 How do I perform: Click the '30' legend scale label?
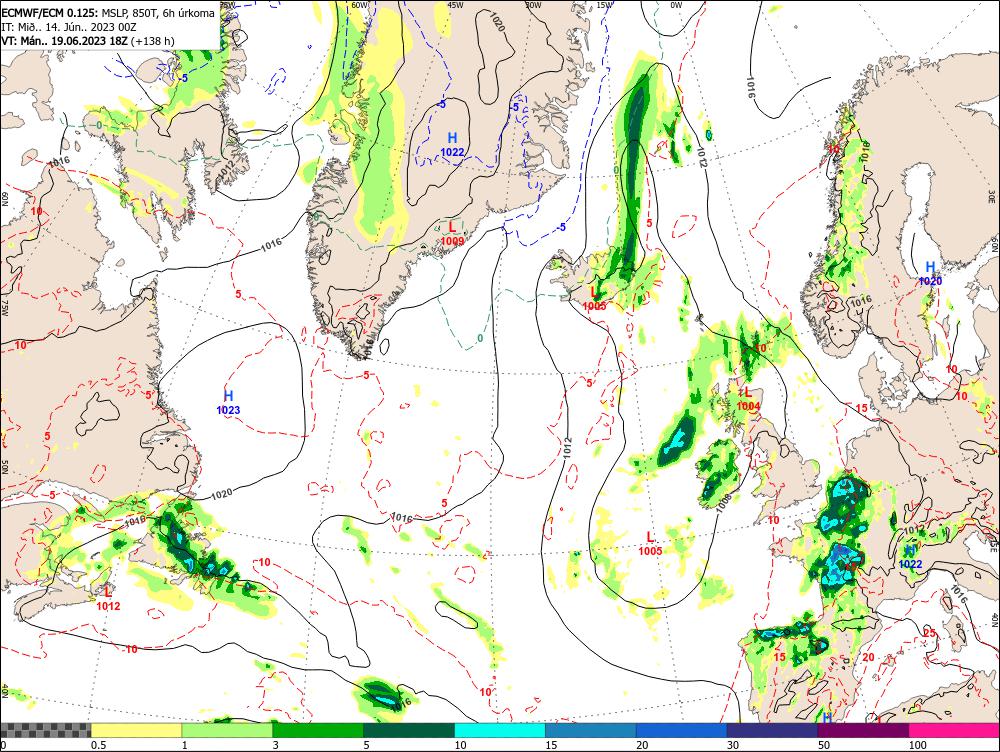(x=733, y=745)
